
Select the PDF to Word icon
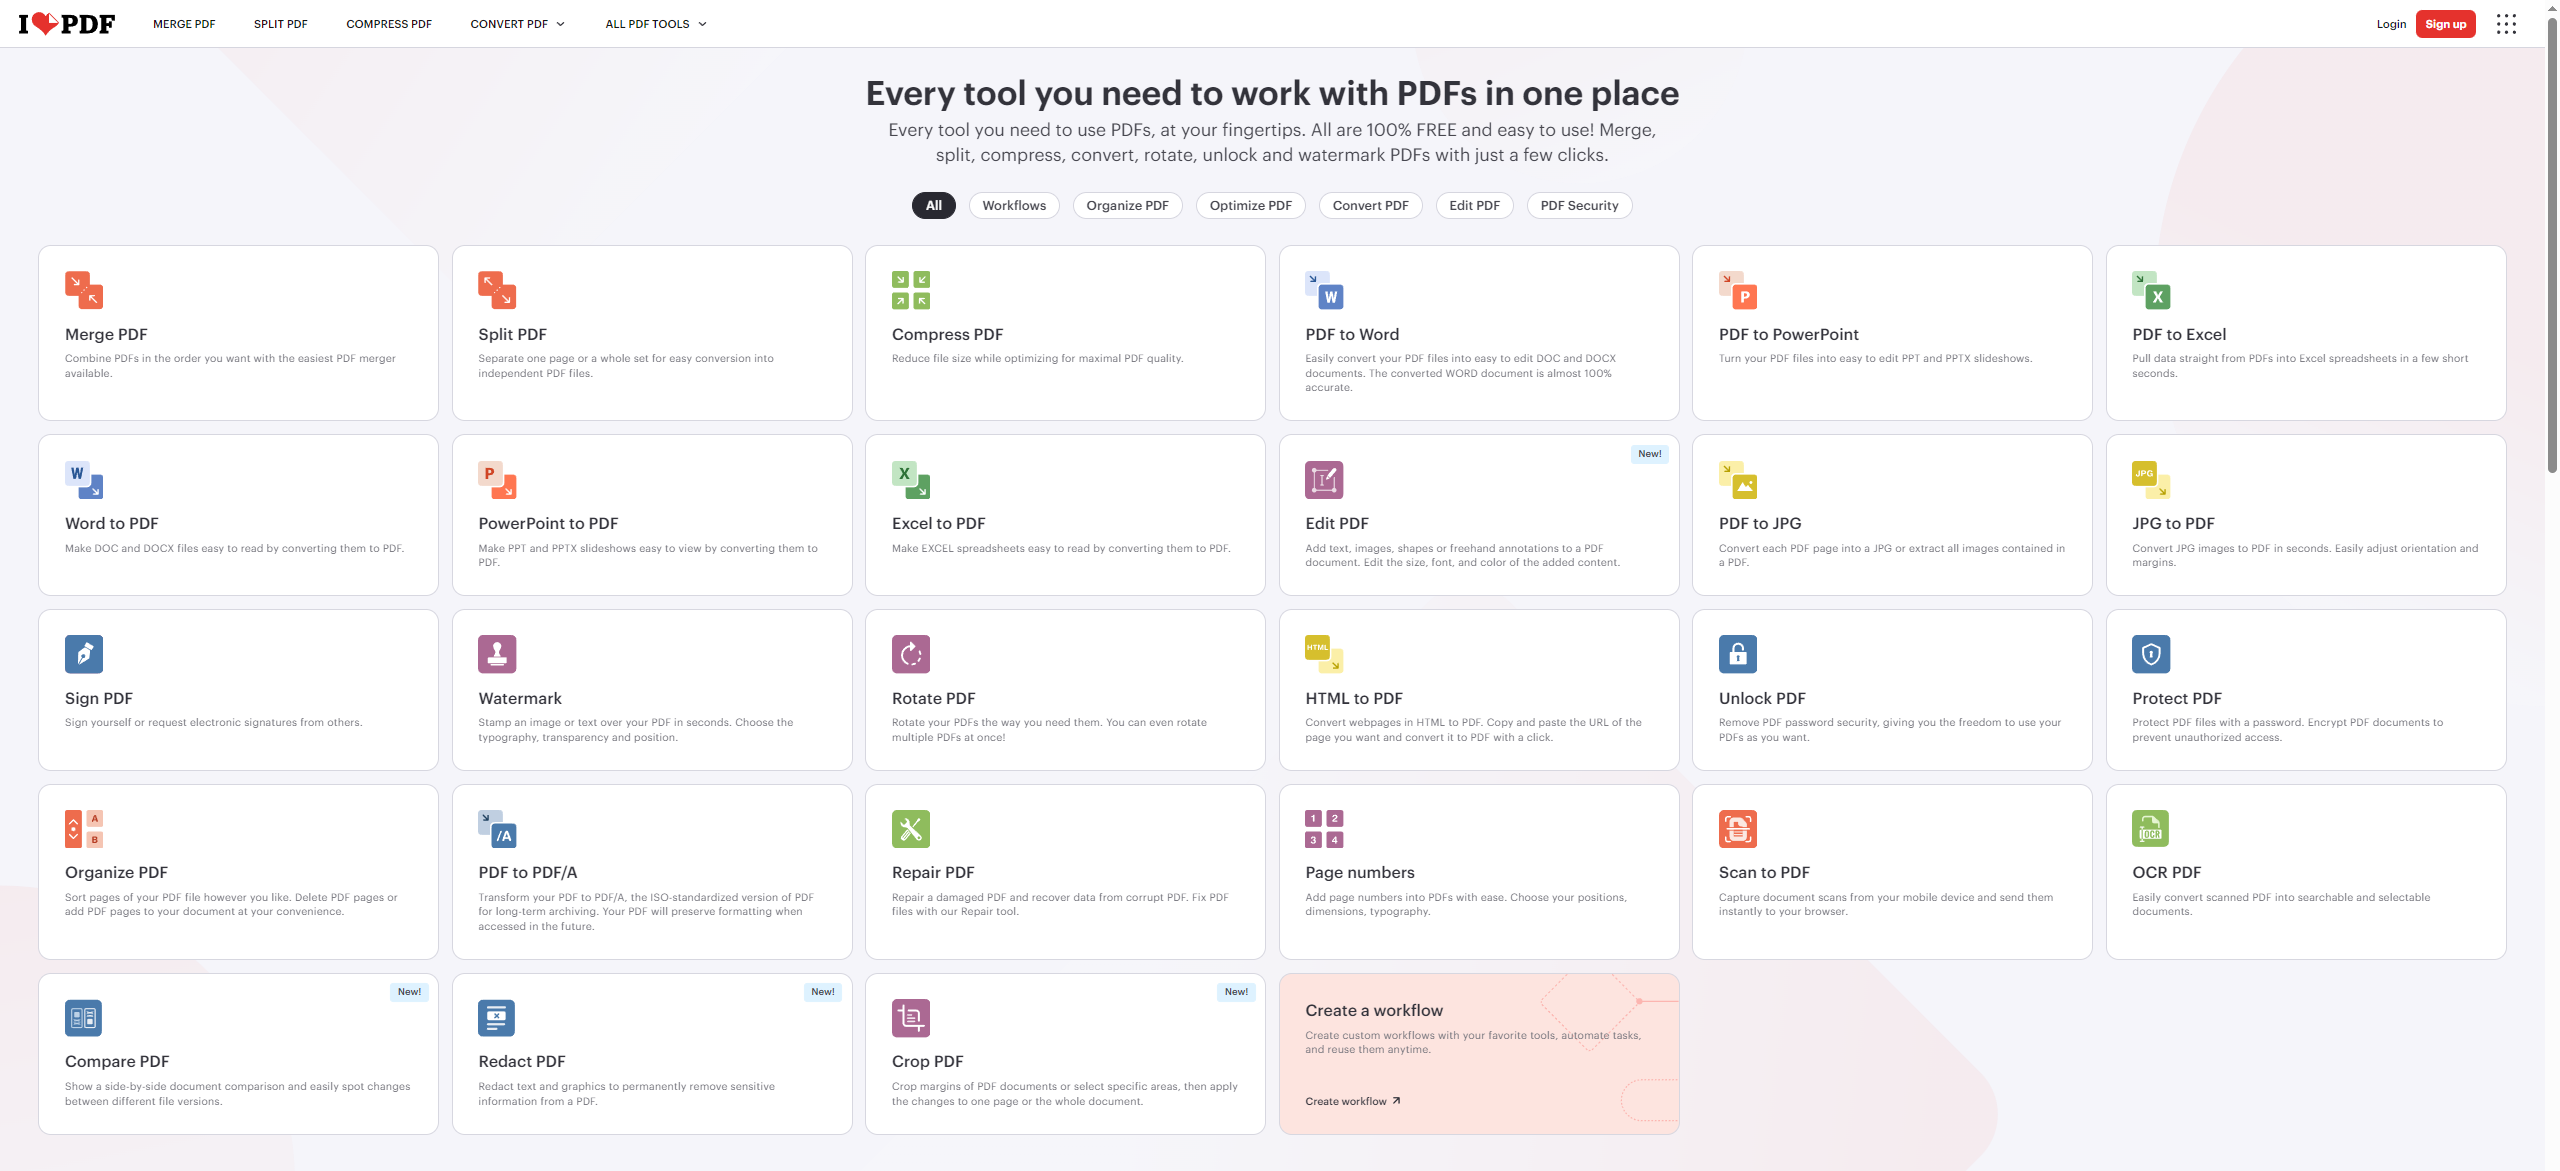click(1323, 290)
